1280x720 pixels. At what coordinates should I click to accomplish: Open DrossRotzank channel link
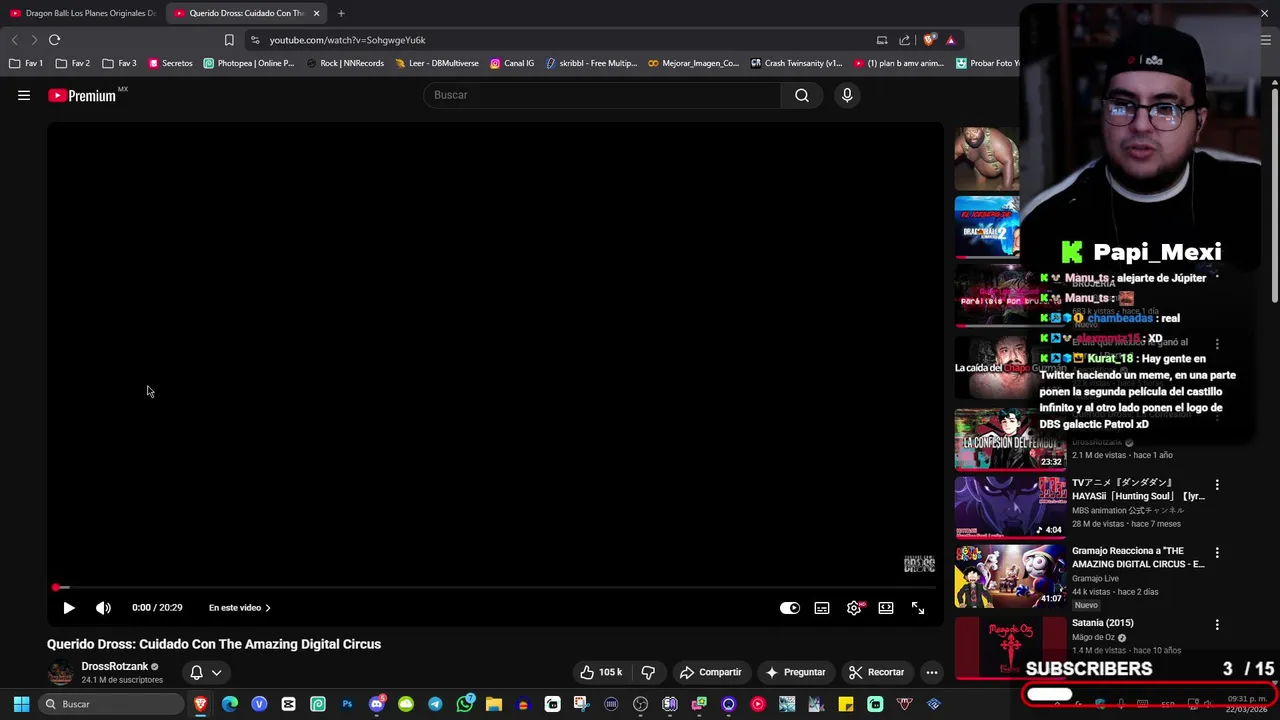point(115,666)
